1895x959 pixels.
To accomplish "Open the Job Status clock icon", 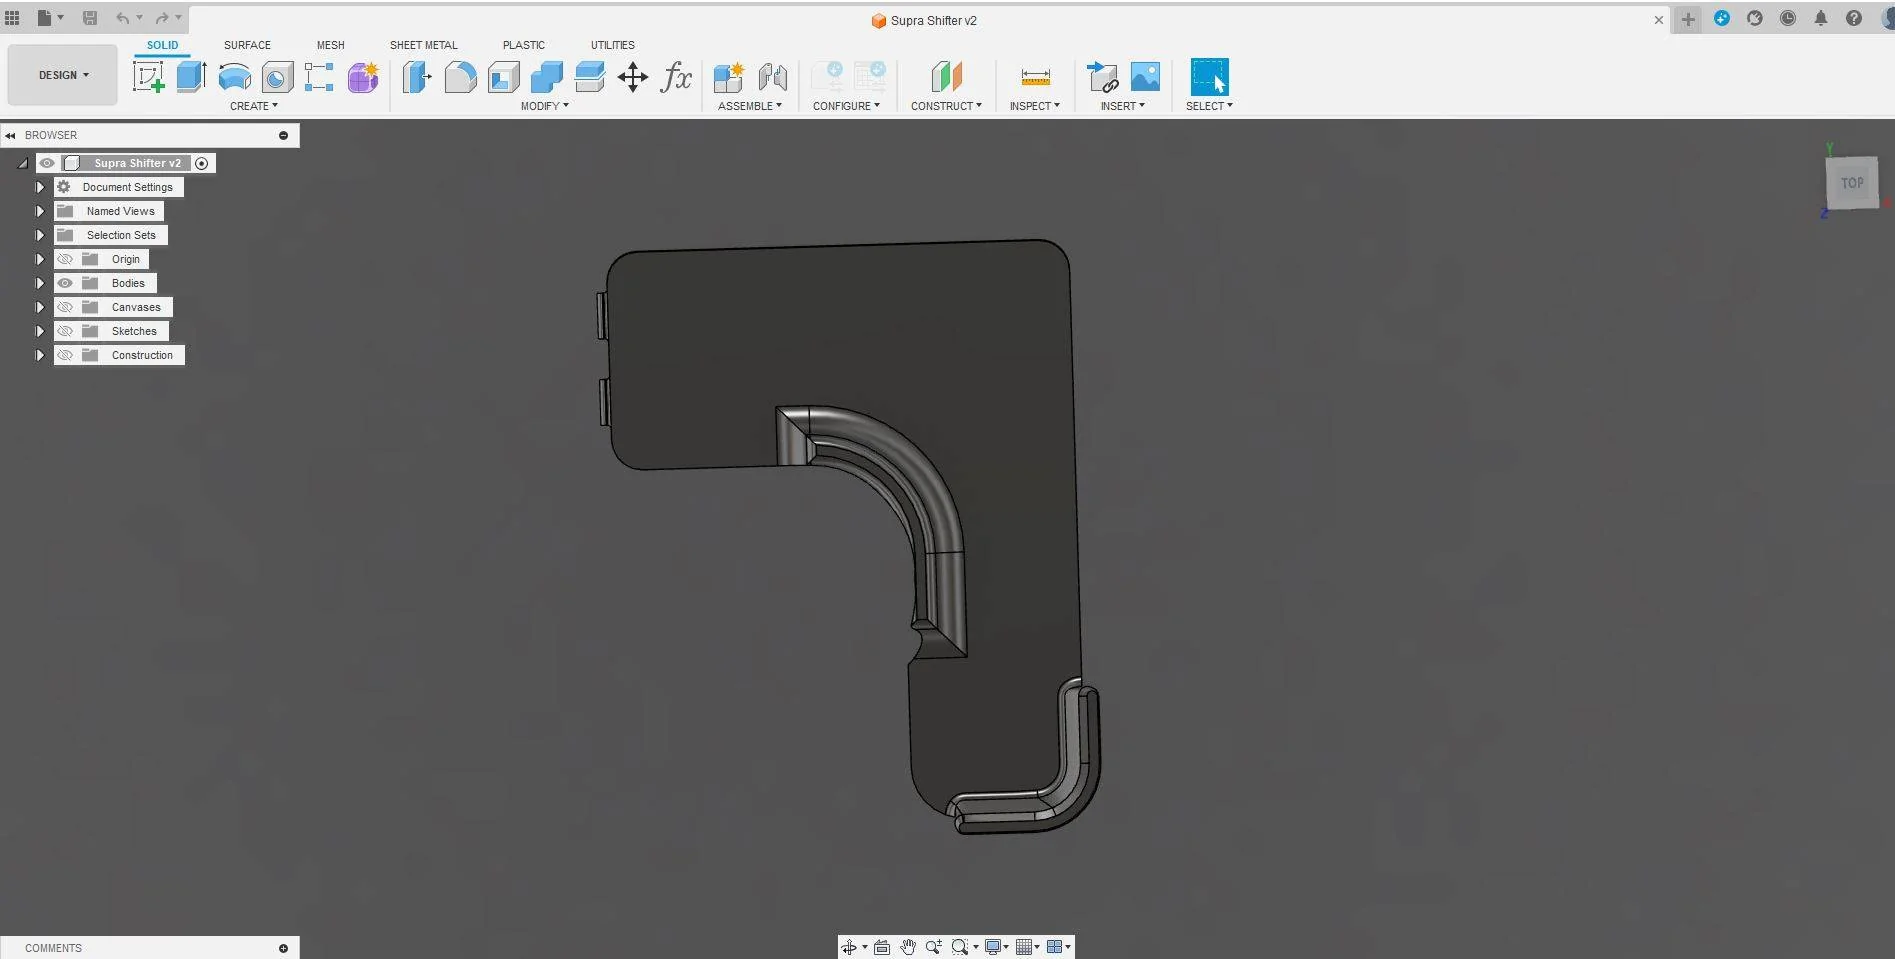I will pos(1788,18).
